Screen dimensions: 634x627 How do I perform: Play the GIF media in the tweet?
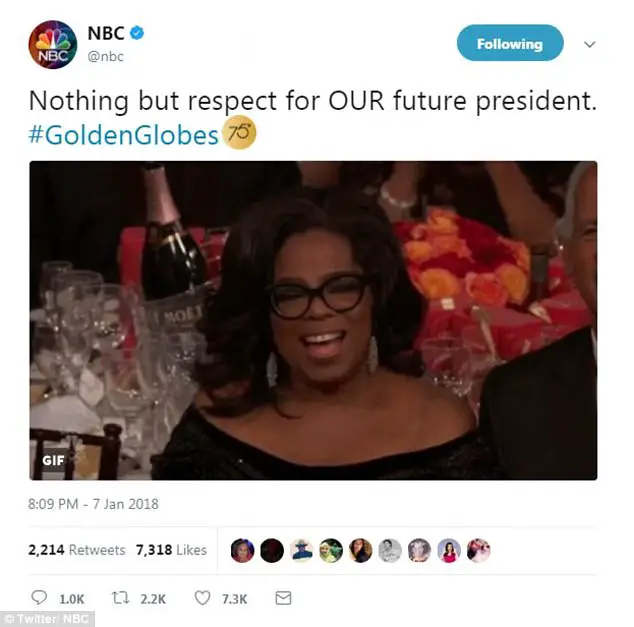pos(313,321)
